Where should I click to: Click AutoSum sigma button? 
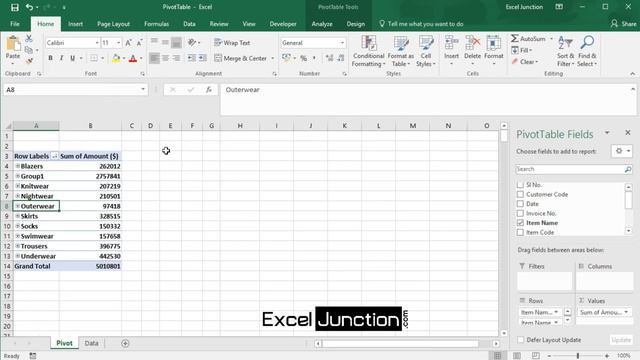point(528,39)
